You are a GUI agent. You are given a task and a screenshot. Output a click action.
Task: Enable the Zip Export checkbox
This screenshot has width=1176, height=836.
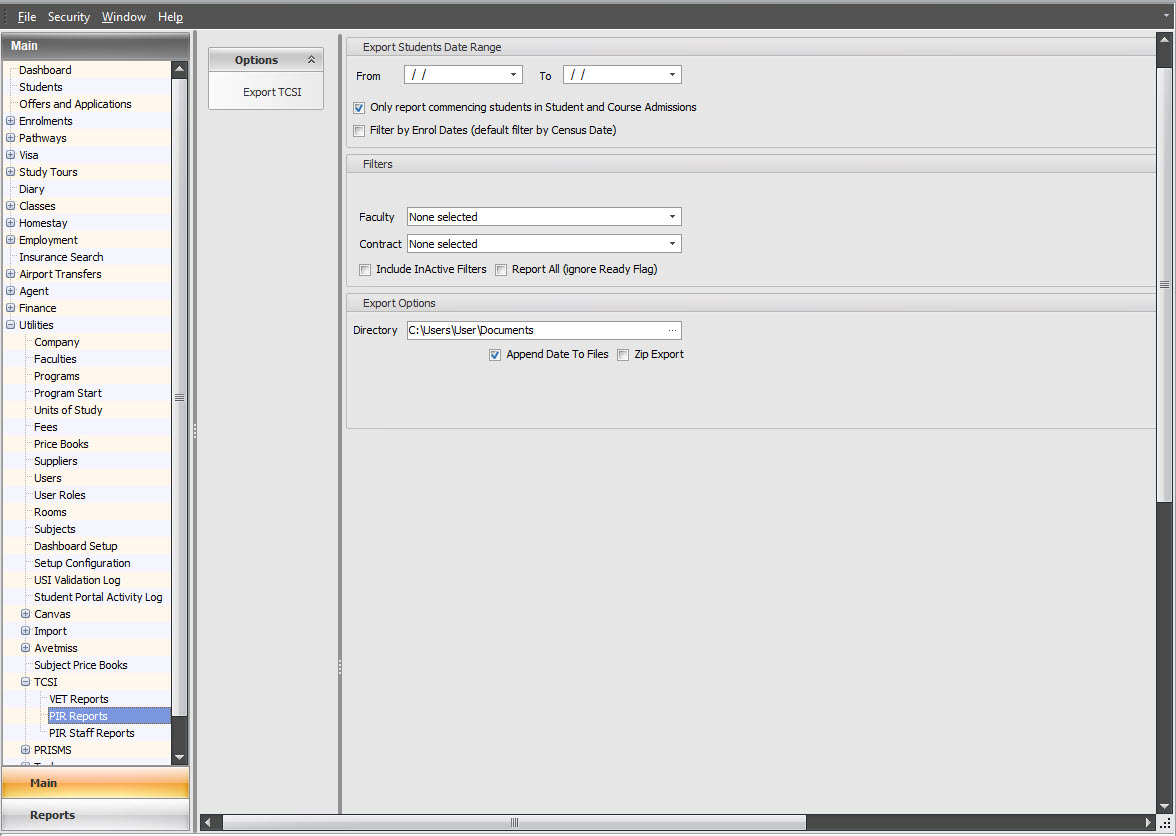click(x=623, y=354)
